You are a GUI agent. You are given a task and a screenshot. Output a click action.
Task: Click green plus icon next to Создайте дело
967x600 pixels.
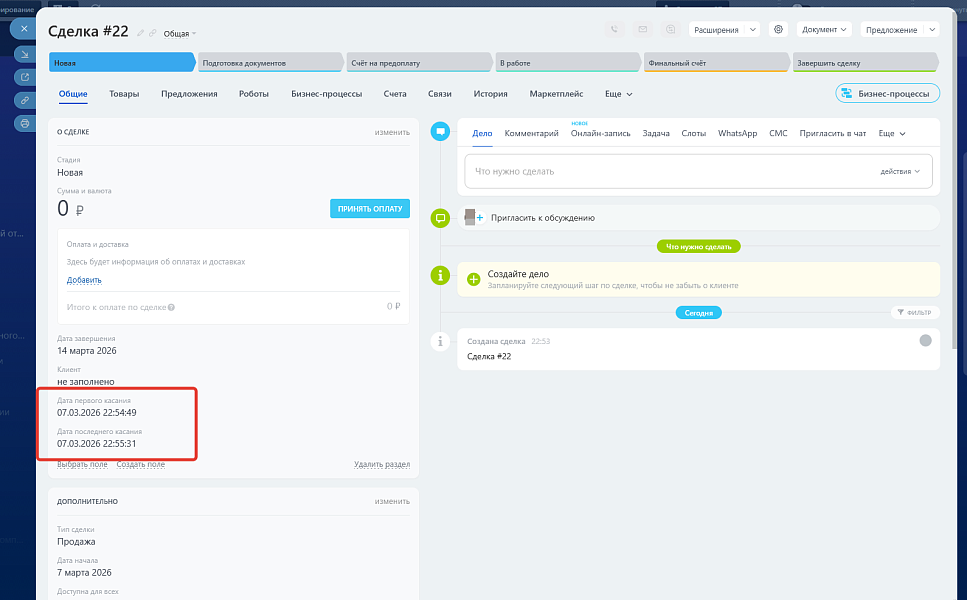pyautogui.click(x=474, y=279)
